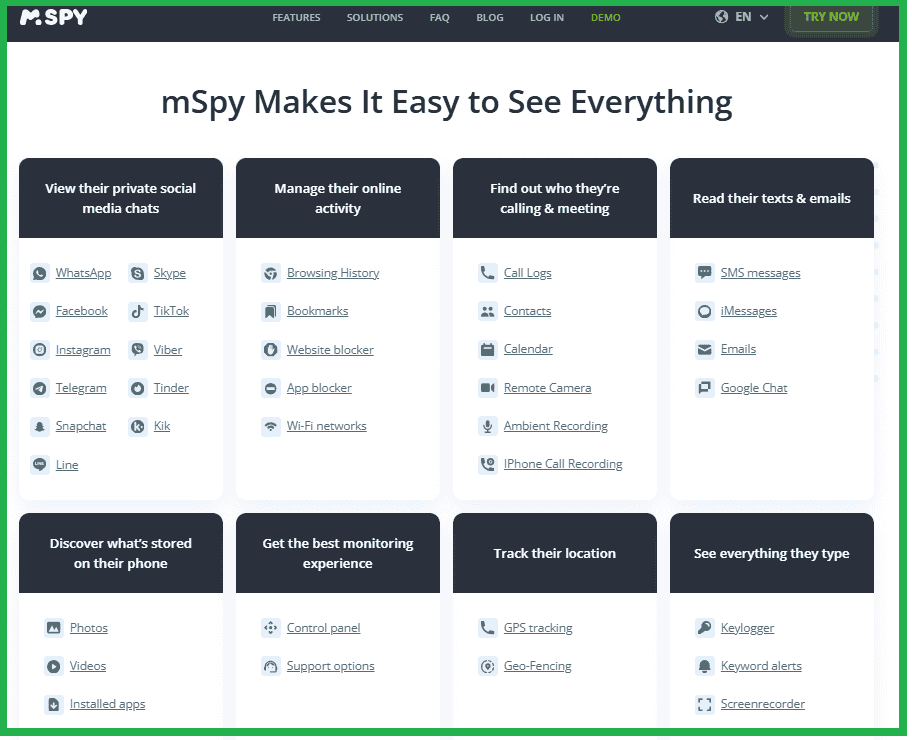Click the Photos picture icon
The image size is (912, 740).
[x=54, y=628]
